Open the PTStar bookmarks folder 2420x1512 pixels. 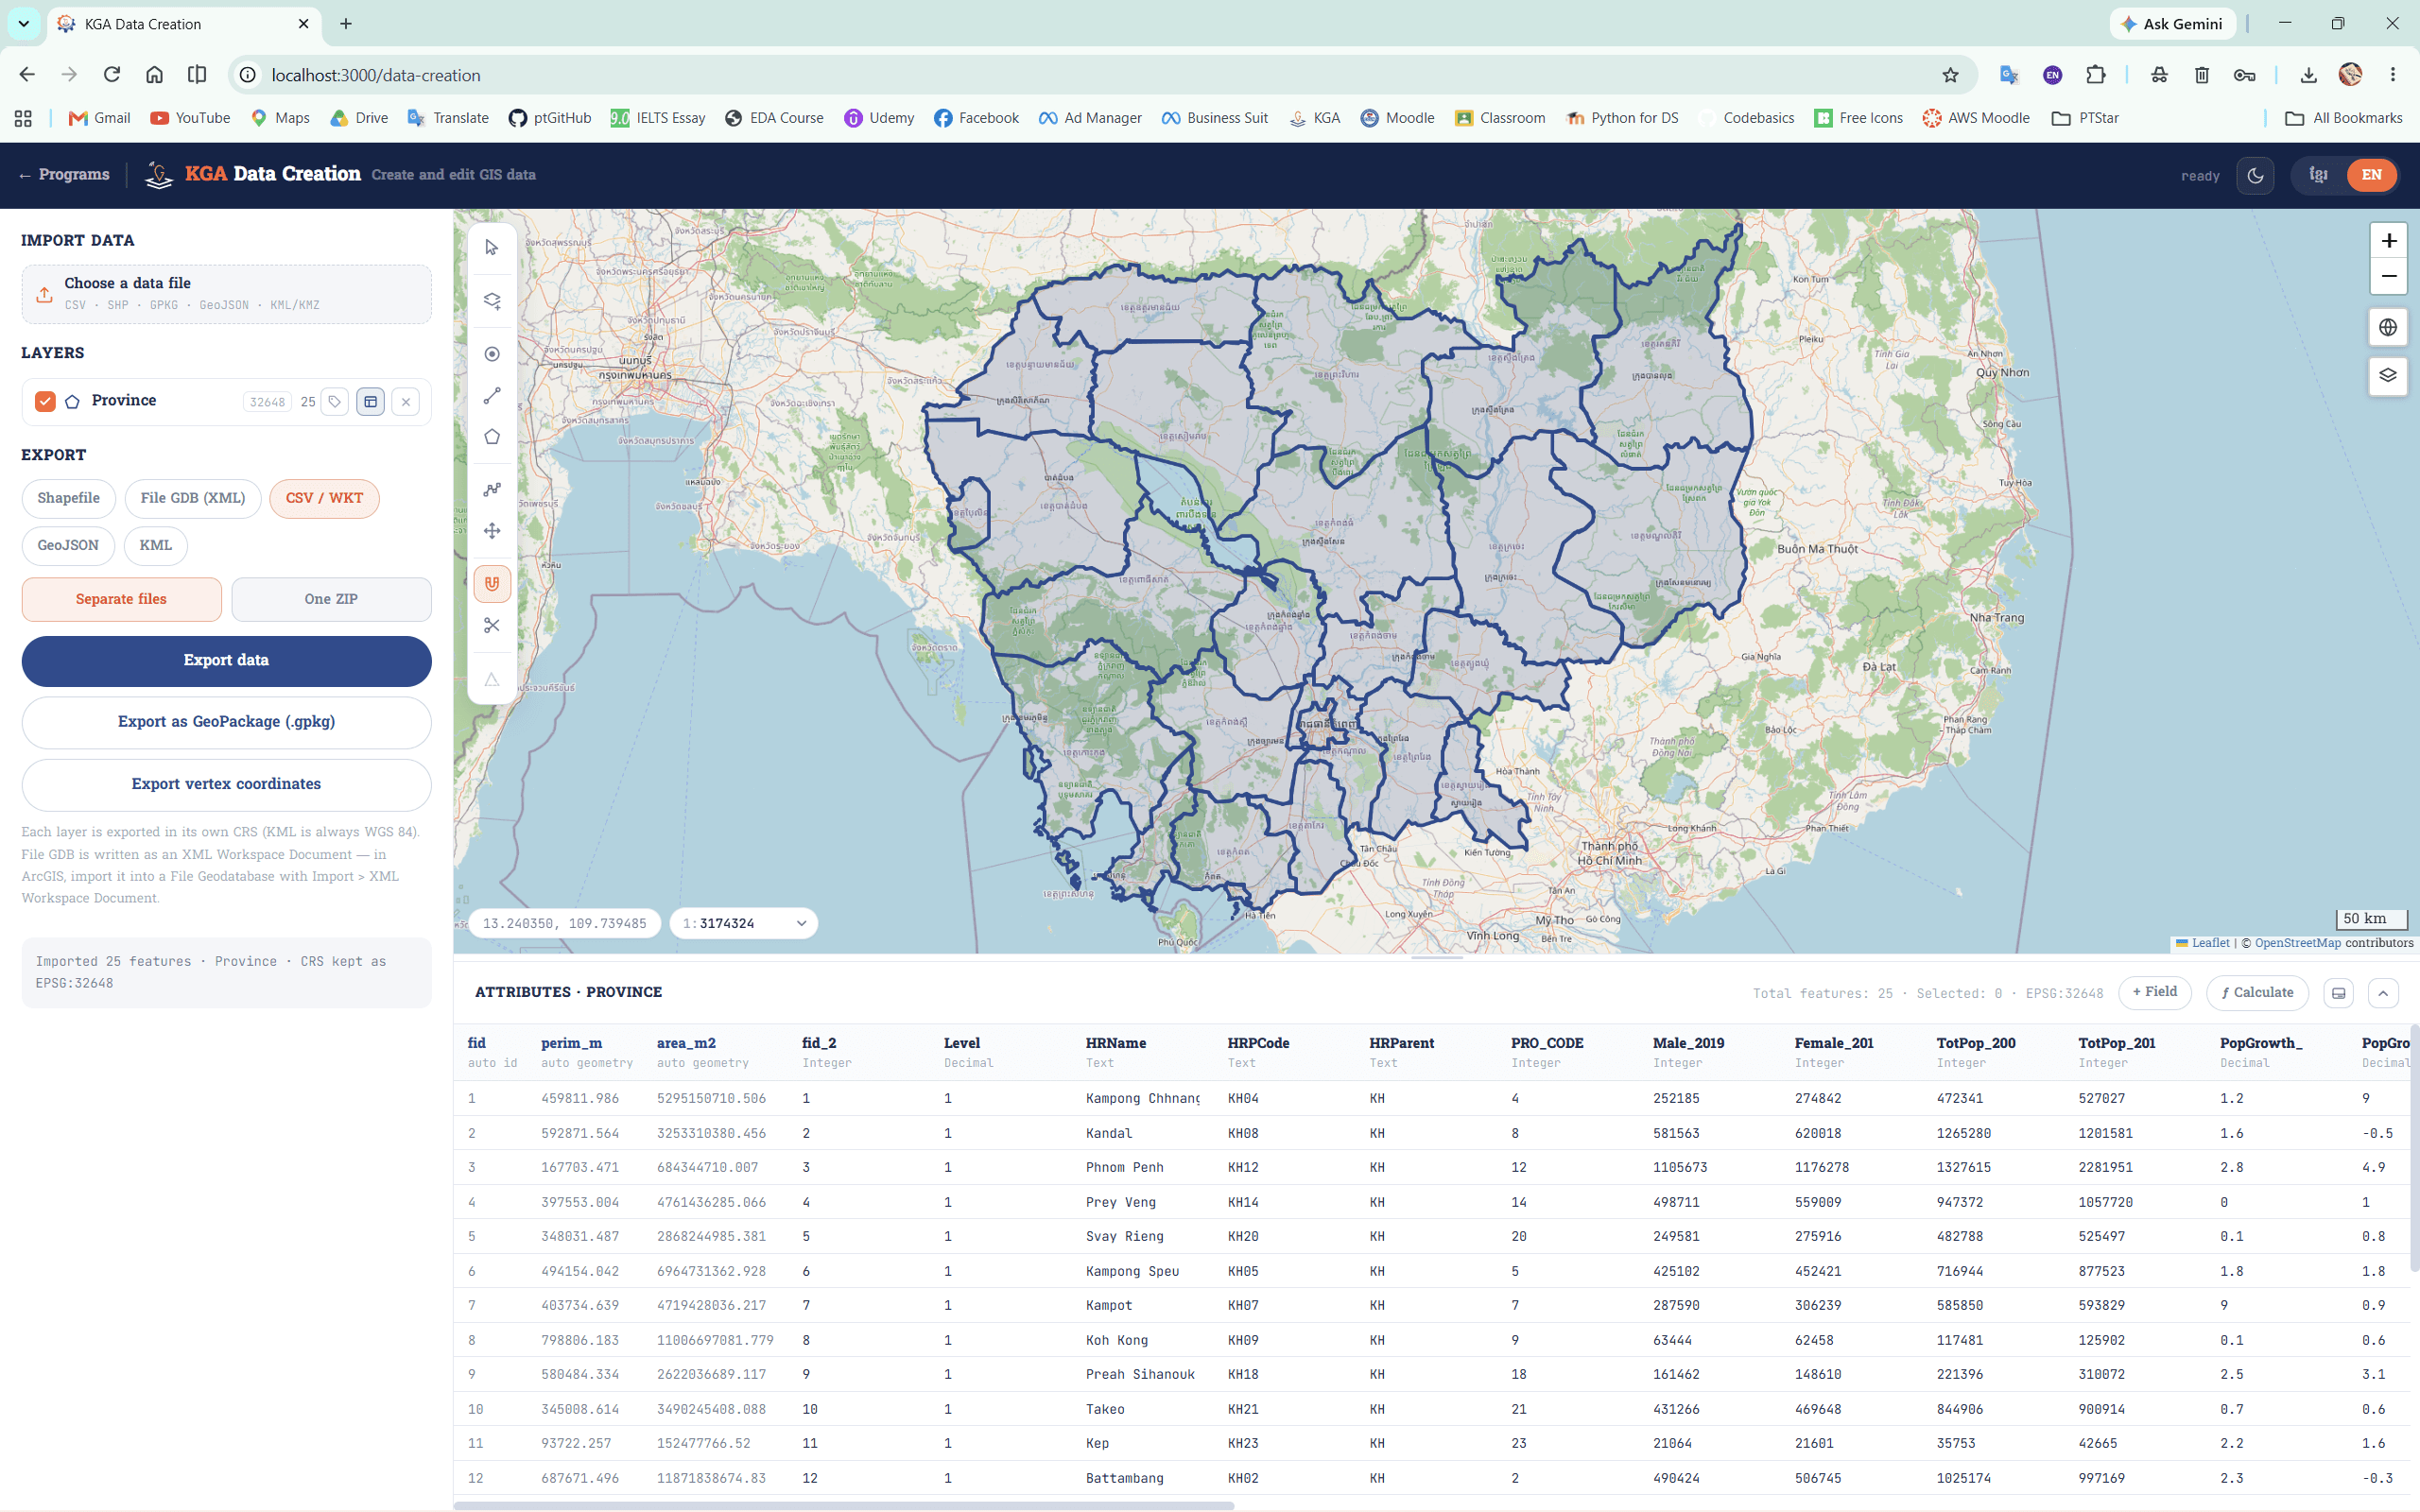tap(2084, 118)
